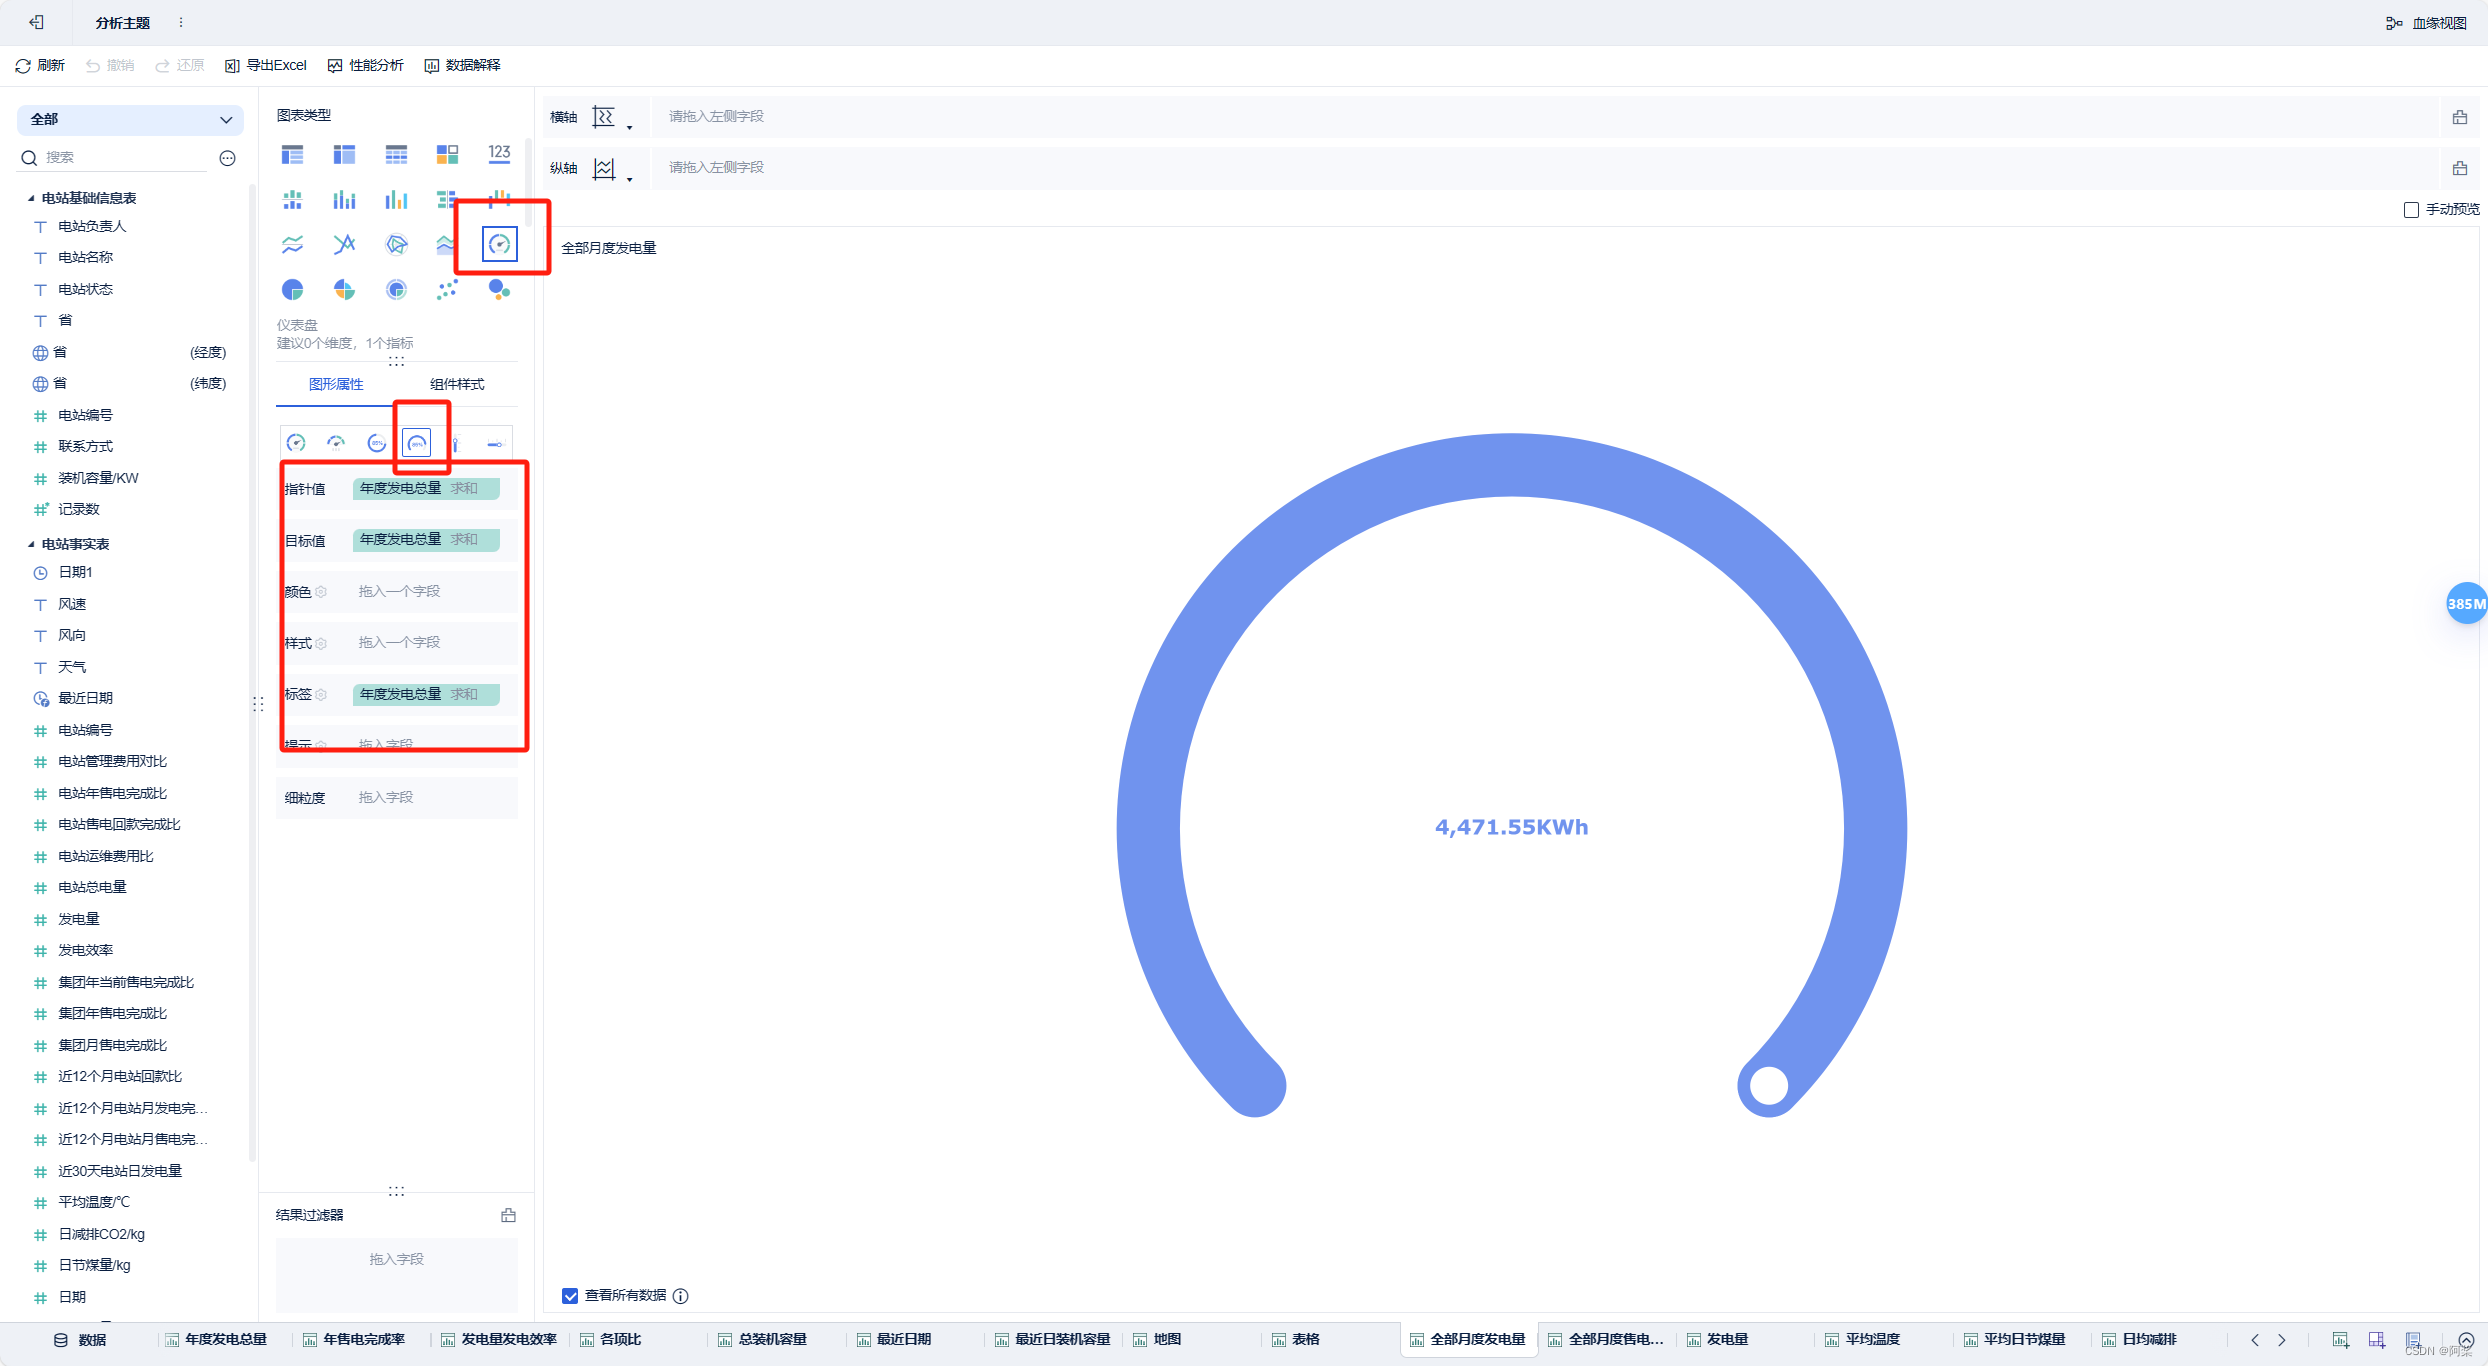Open the 总装机容量 bottom tab

pyautogui.click(x=763, y=1340)
